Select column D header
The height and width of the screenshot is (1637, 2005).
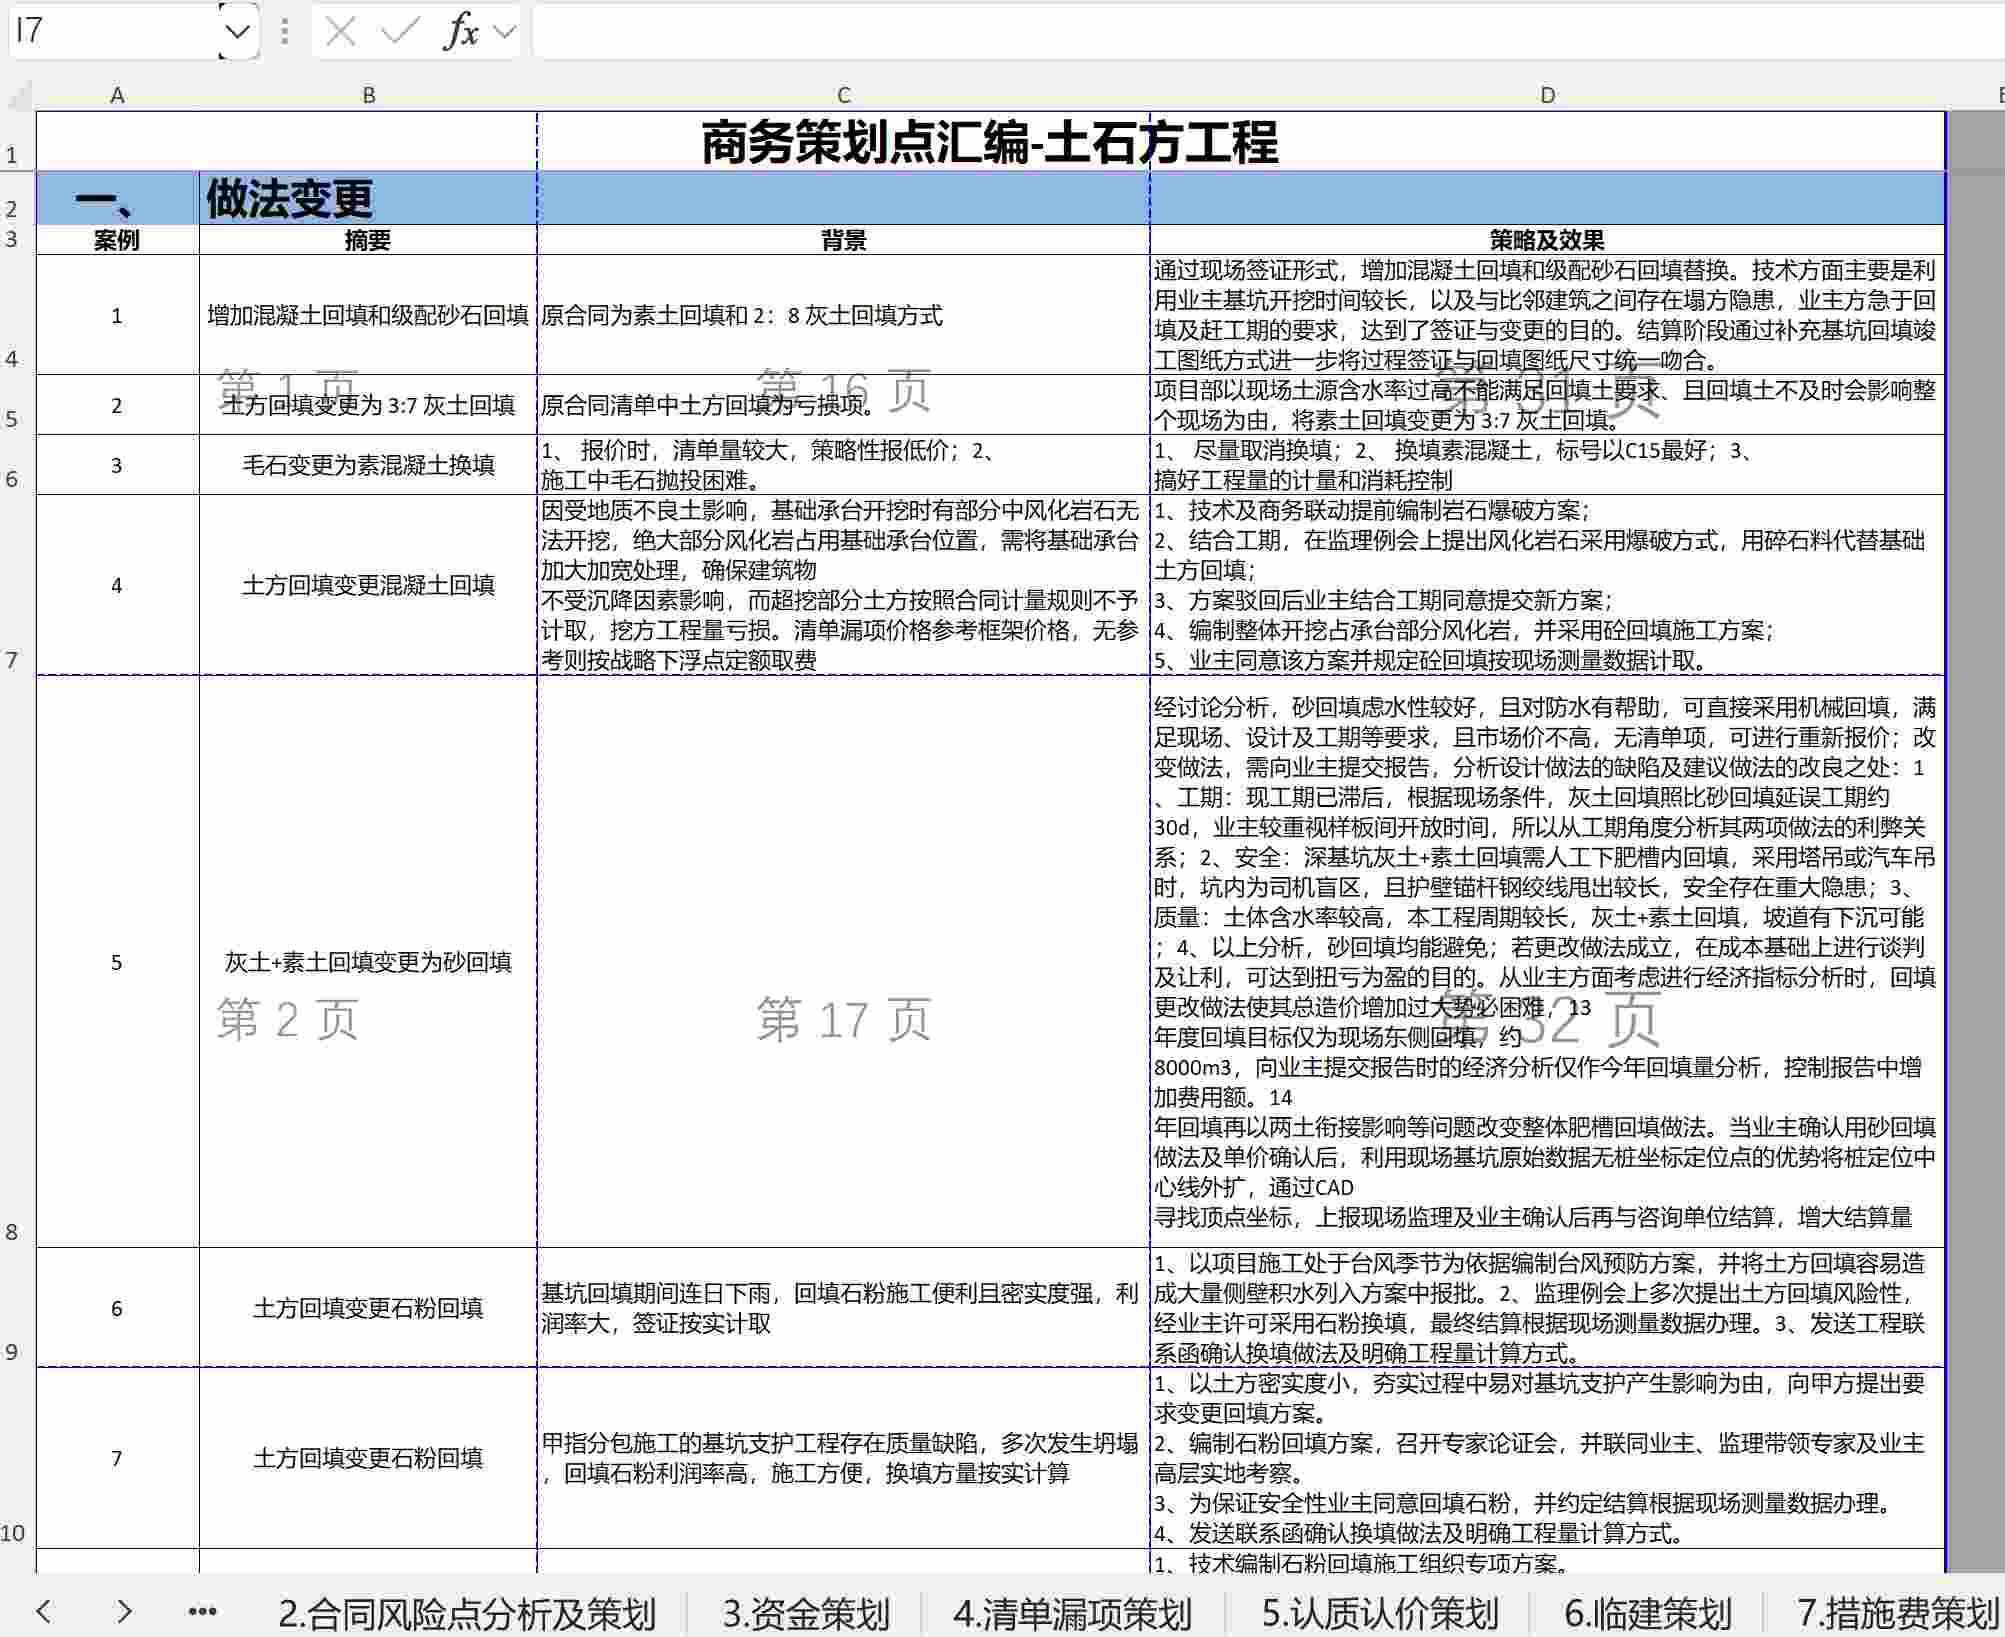(1547, 96)
